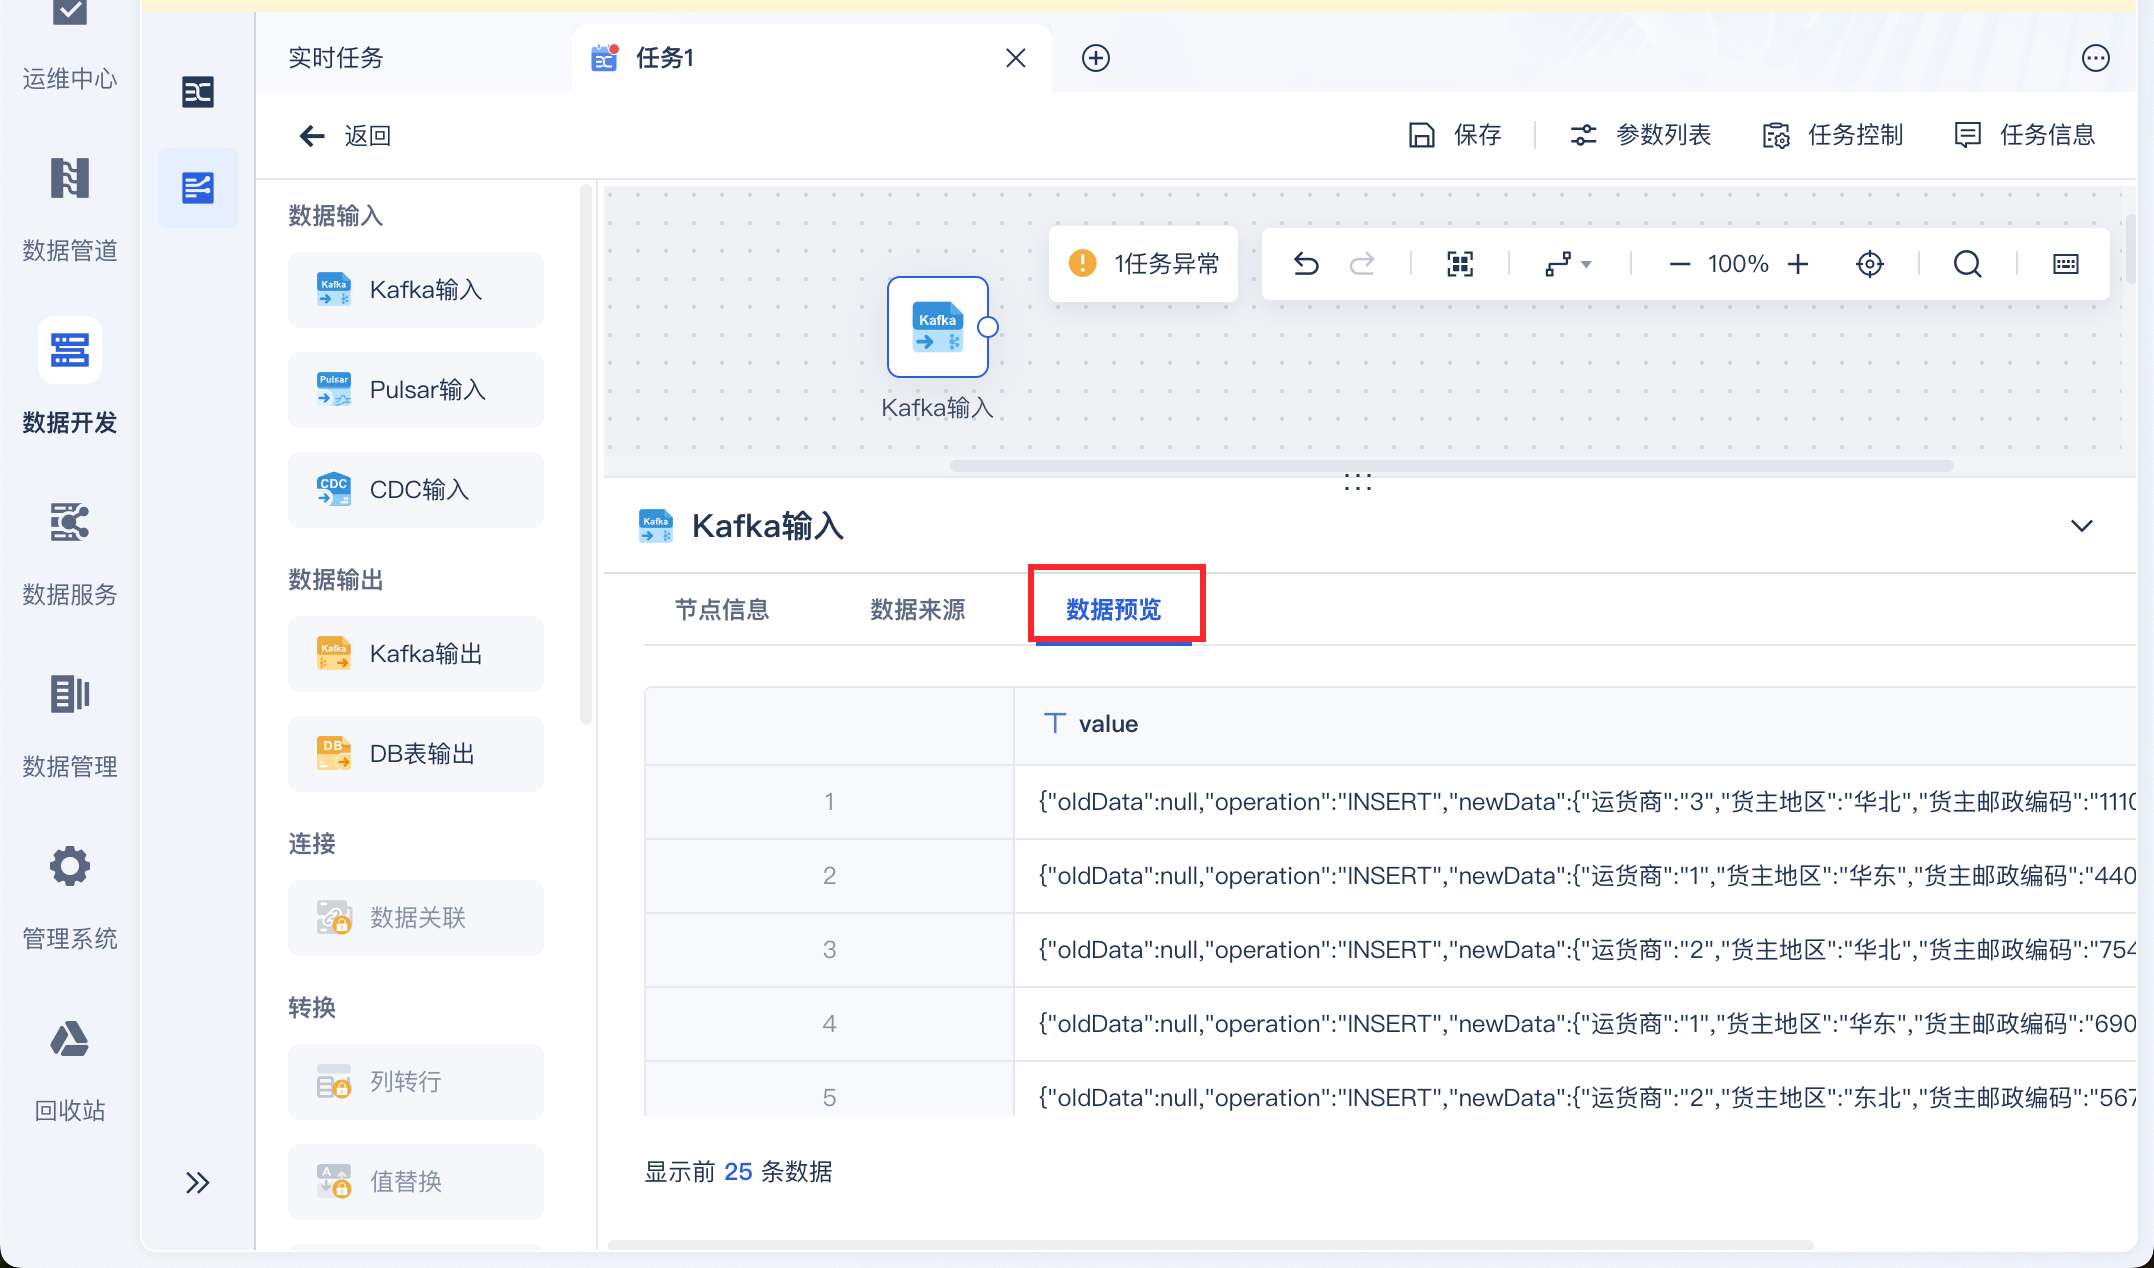This screenshot has height=1268, width=2154.
Task: Collapse the Kafka输入 panel chevron
Action: pyautogui.click(x=2081, y=526)
